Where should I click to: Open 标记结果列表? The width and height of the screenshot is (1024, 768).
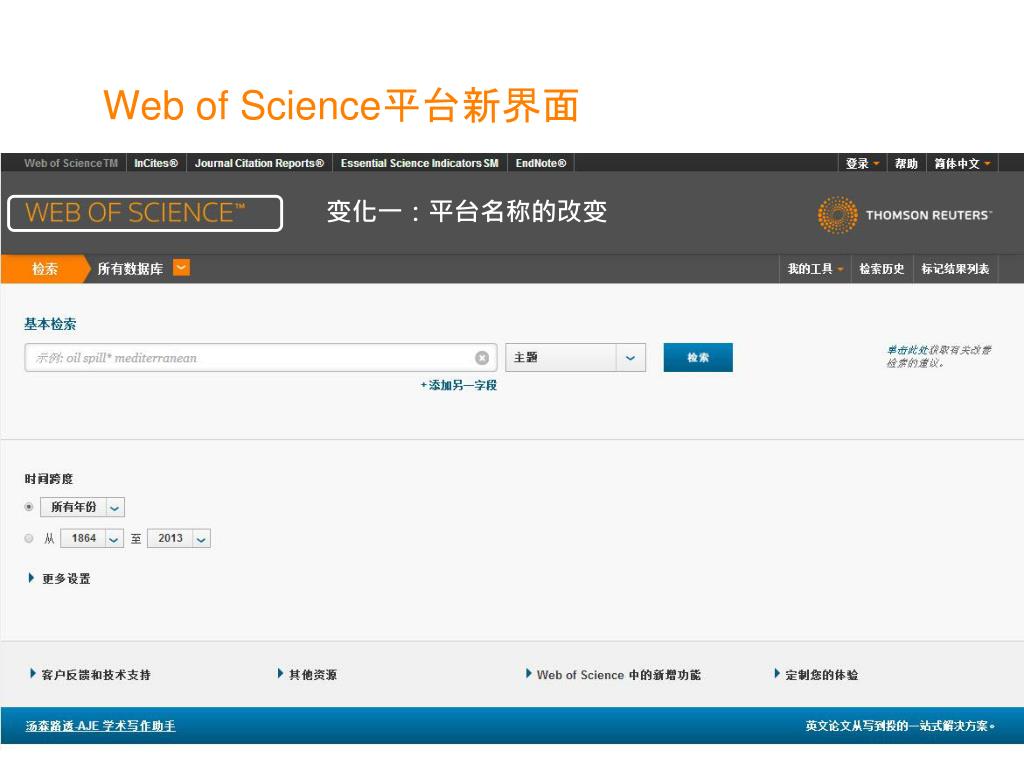point(955,268)
